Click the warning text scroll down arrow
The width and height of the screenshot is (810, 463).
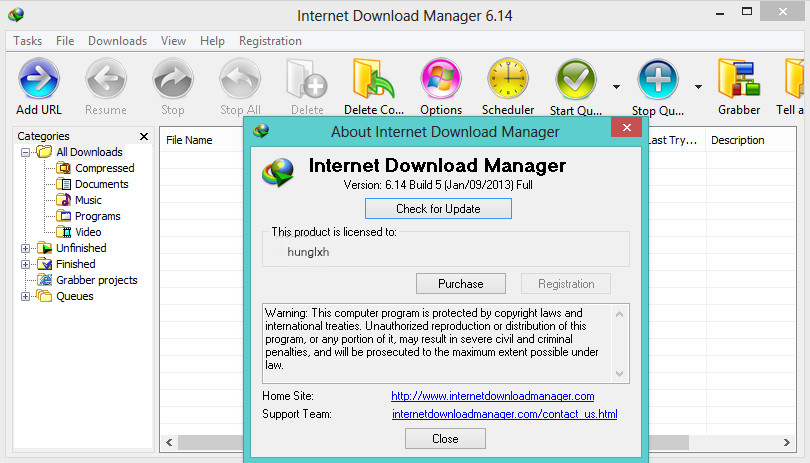click(x=619, y=374)
